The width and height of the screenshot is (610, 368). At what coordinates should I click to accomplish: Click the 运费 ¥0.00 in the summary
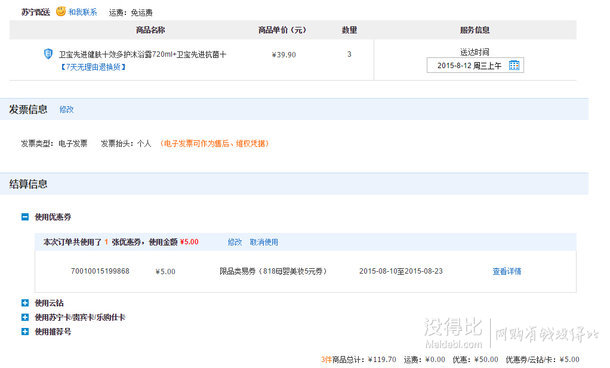tap(424, 359)
